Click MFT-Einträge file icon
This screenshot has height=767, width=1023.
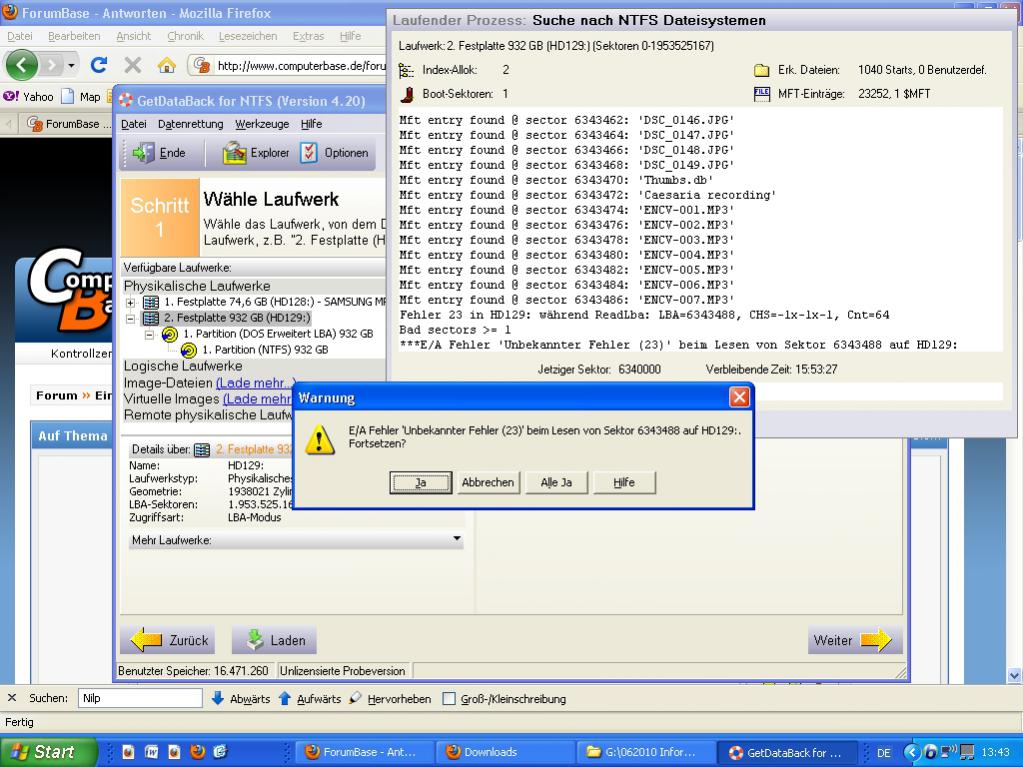762,94
